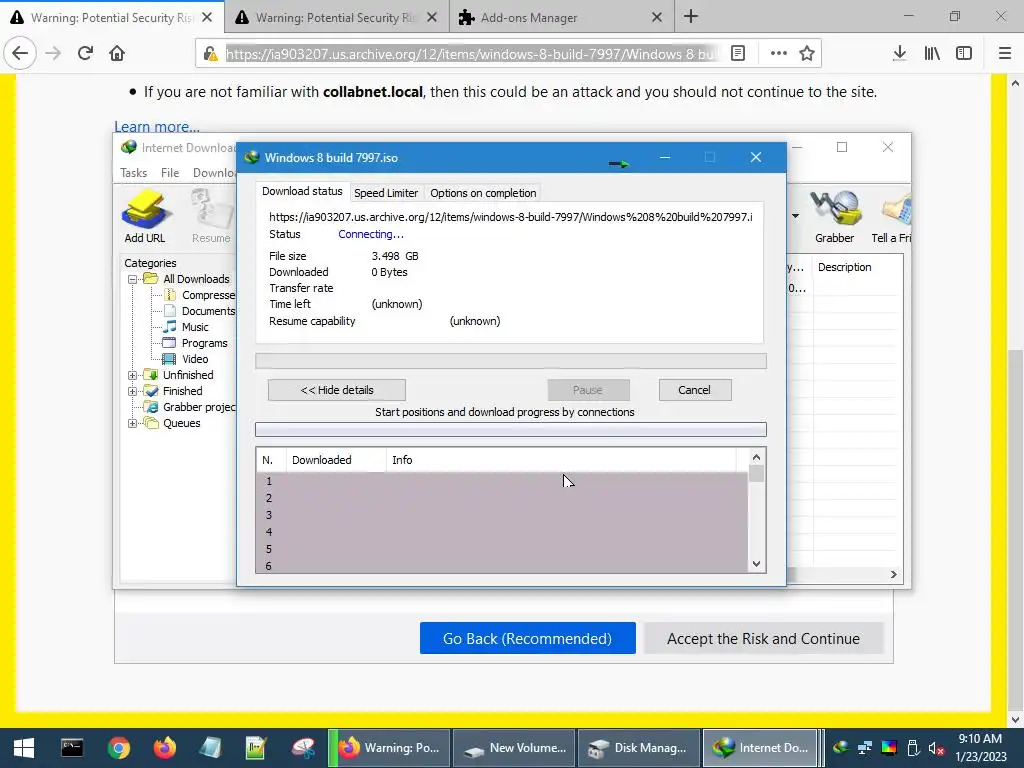Screen dimensions: 1024x768
Task: Open the Grabber tool in IDM toolbar
Action: [x=834, y=216]
